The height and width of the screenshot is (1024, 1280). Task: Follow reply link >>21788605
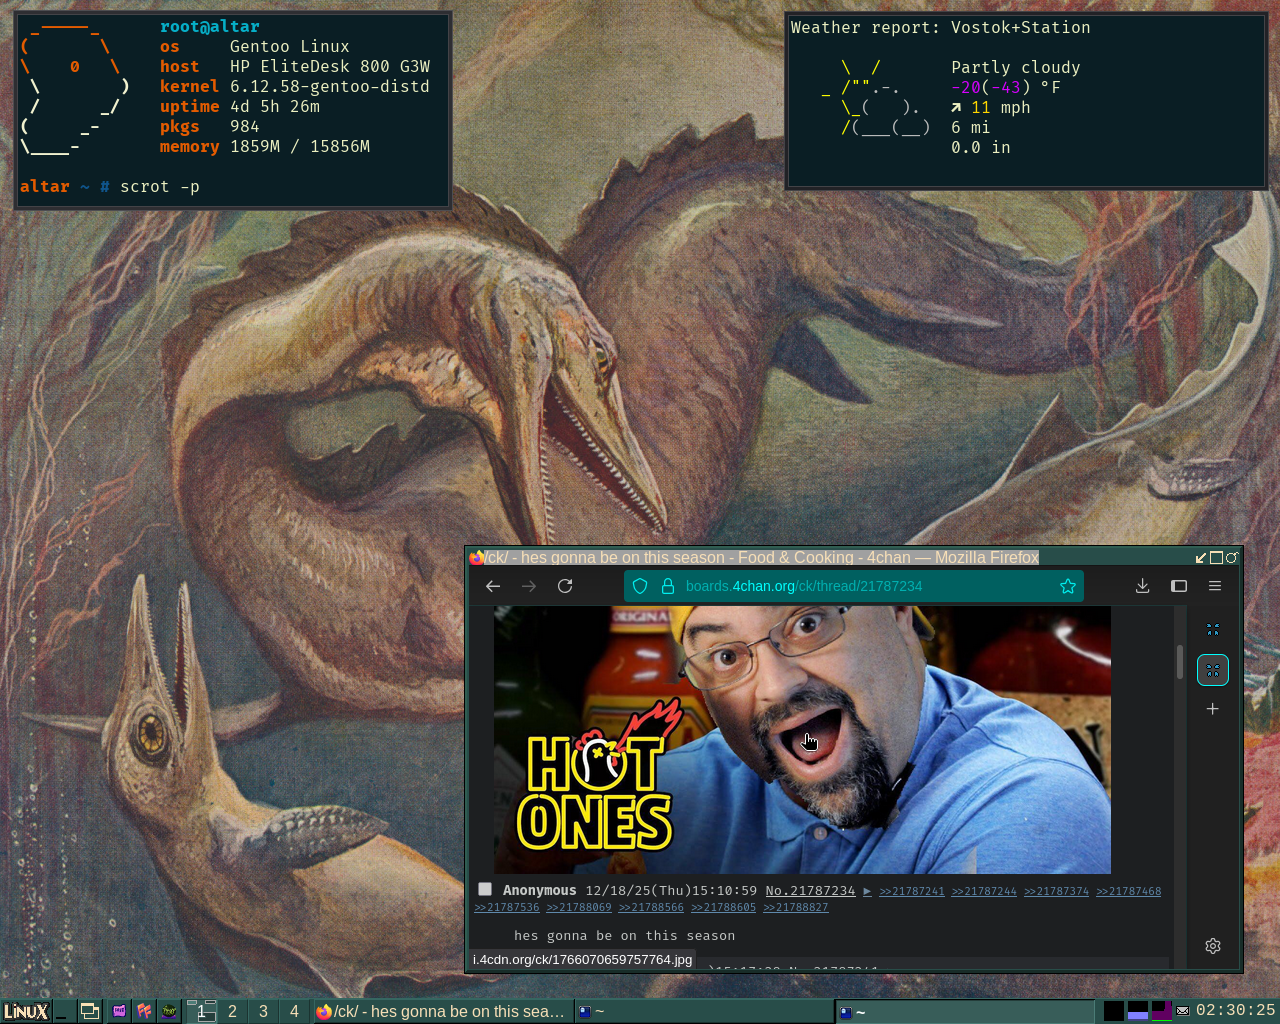(723, 907)
